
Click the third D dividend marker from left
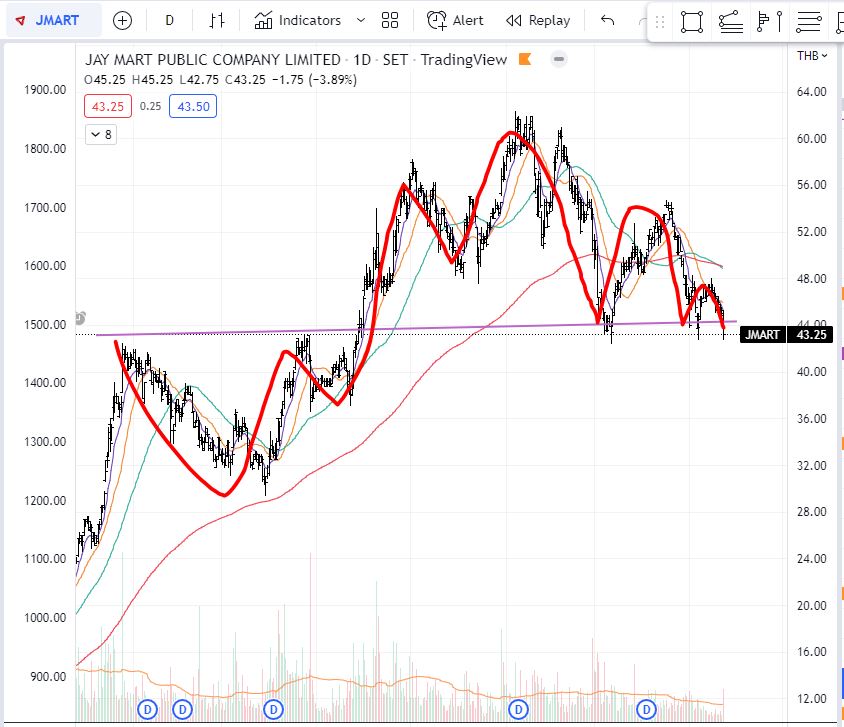tap(273, 709)
